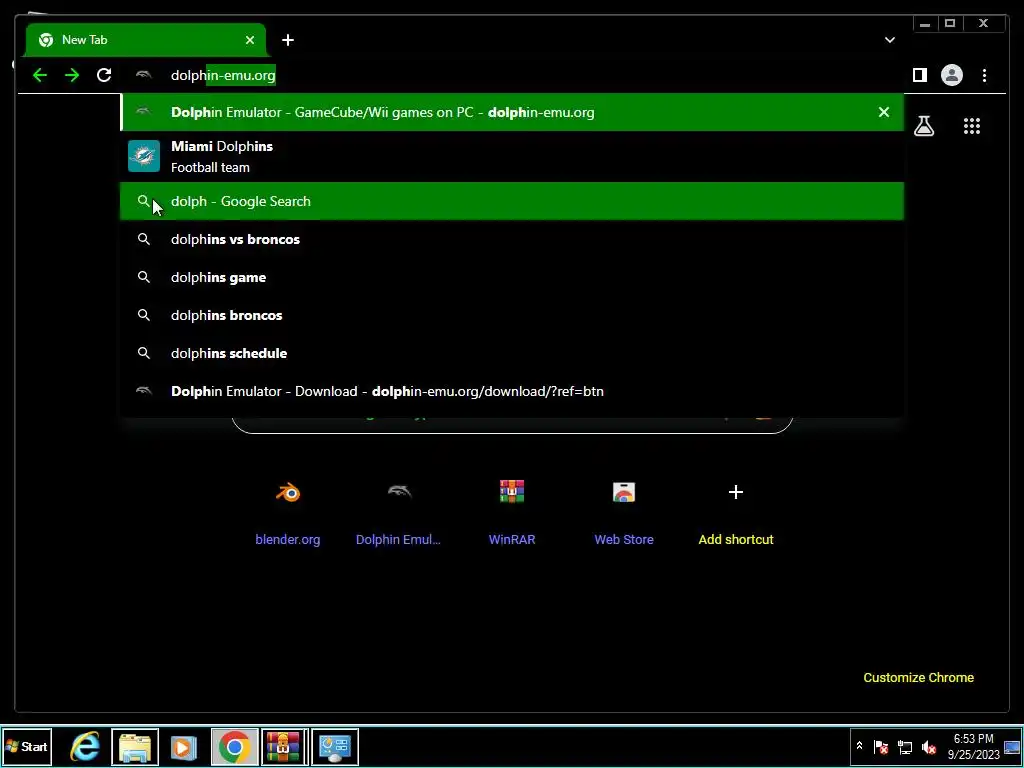Click the browser back arrow
Viewport: 1024px width, 768px height.
40,75
